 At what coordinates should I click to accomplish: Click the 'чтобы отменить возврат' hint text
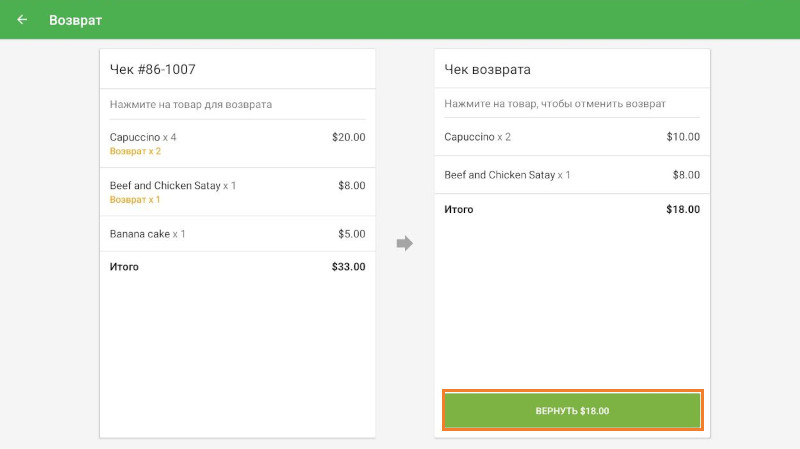[x=610, y=104]
